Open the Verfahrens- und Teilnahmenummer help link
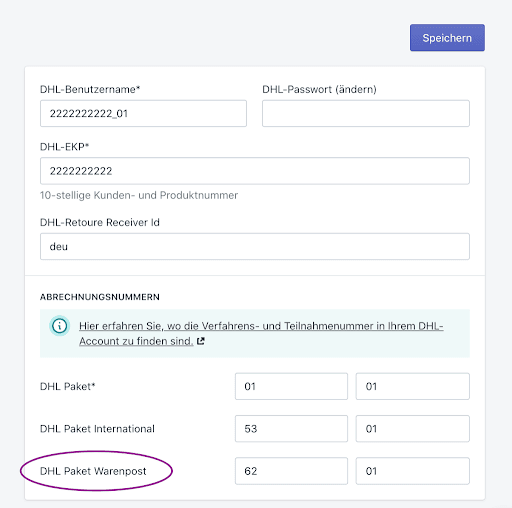Screen dimensions: 512x508 tap(261, 333)
